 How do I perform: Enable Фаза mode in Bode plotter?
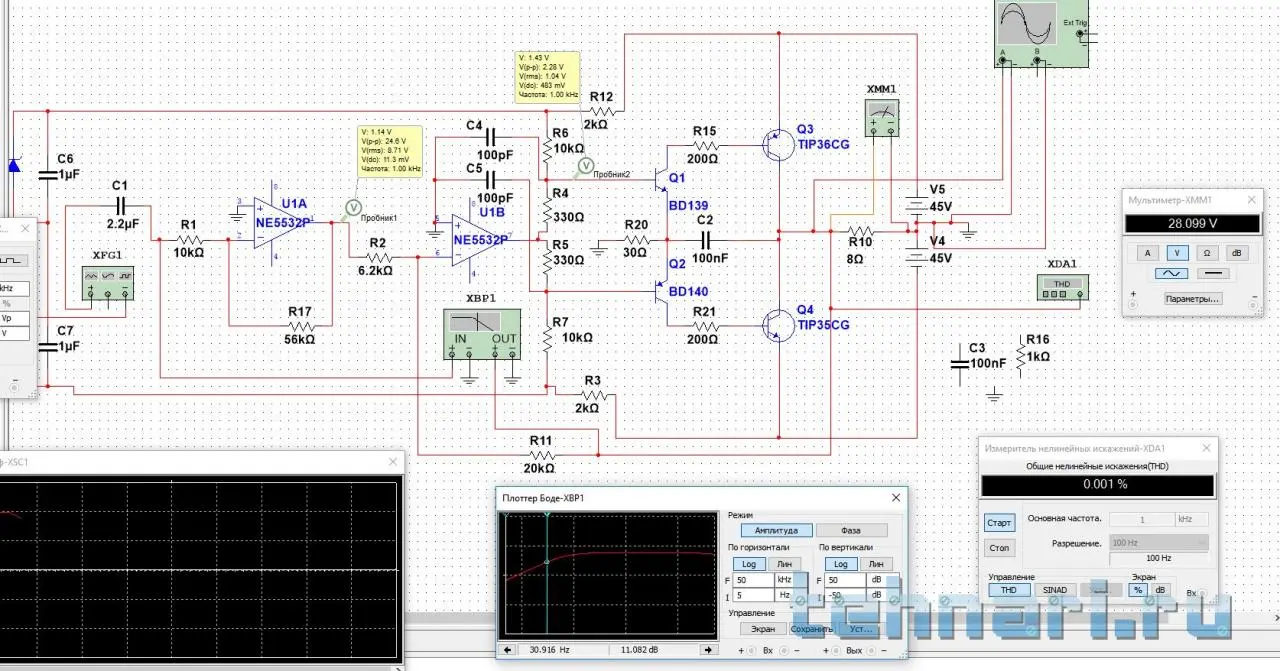(850, 530)
